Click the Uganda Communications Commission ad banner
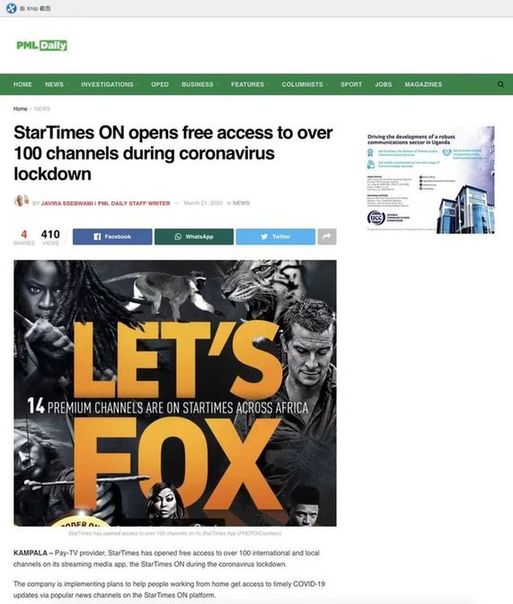 click(430, 180)
